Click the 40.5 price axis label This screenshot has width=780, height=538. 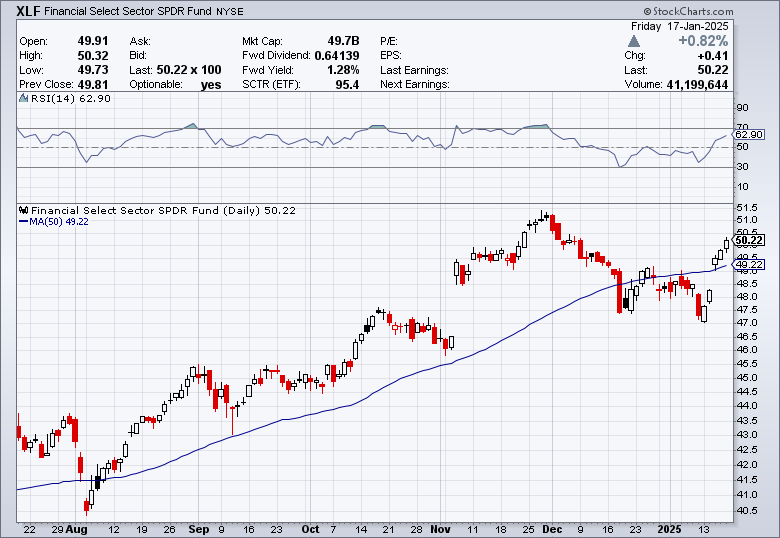click(747, 511)
